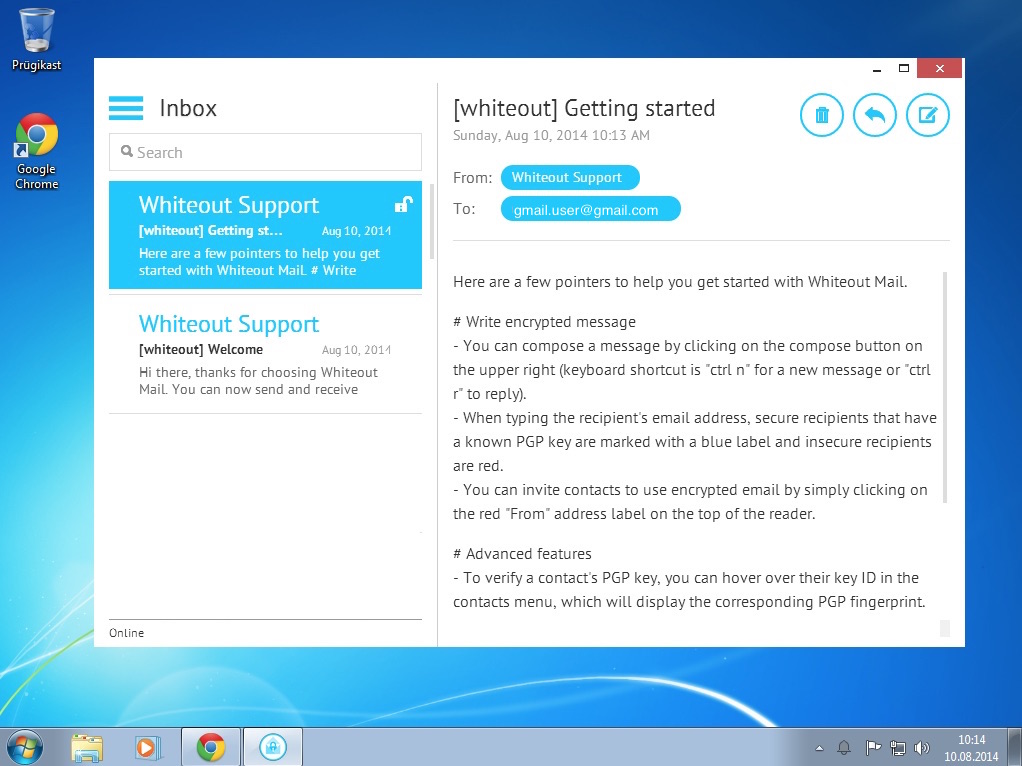This screenshot has width=1022, height=766.
Task: Click the message body scrollbar
Action: (x=945, y=388)
